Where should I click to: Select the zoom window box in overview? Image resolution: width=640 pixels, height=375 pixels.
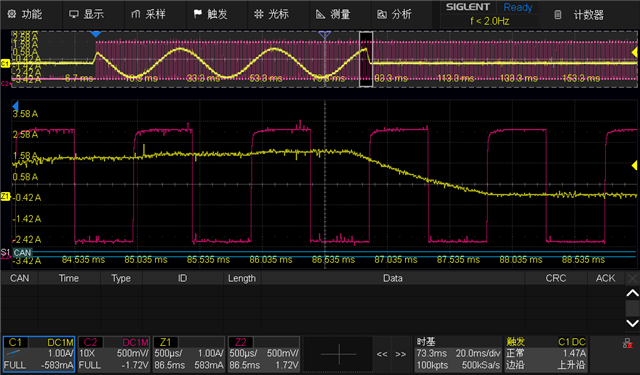pyautogui.click(x=366, y=59)
